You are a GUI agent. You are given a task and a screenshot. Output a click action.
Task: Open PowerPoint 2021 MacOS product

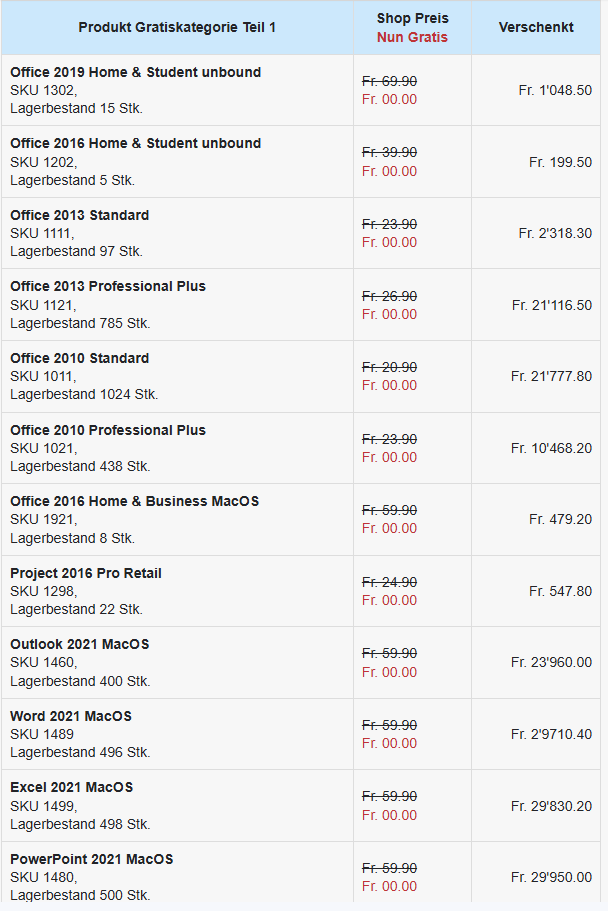pos(91,859)
